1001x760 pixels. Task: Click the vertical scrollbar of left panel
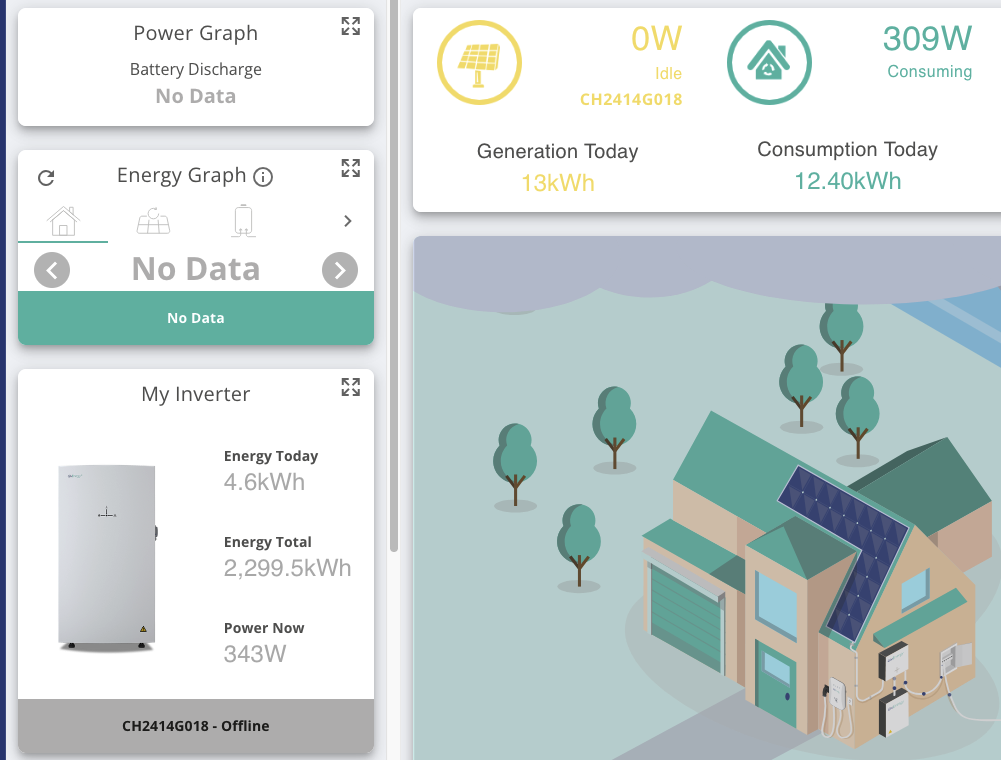point(394,276)
